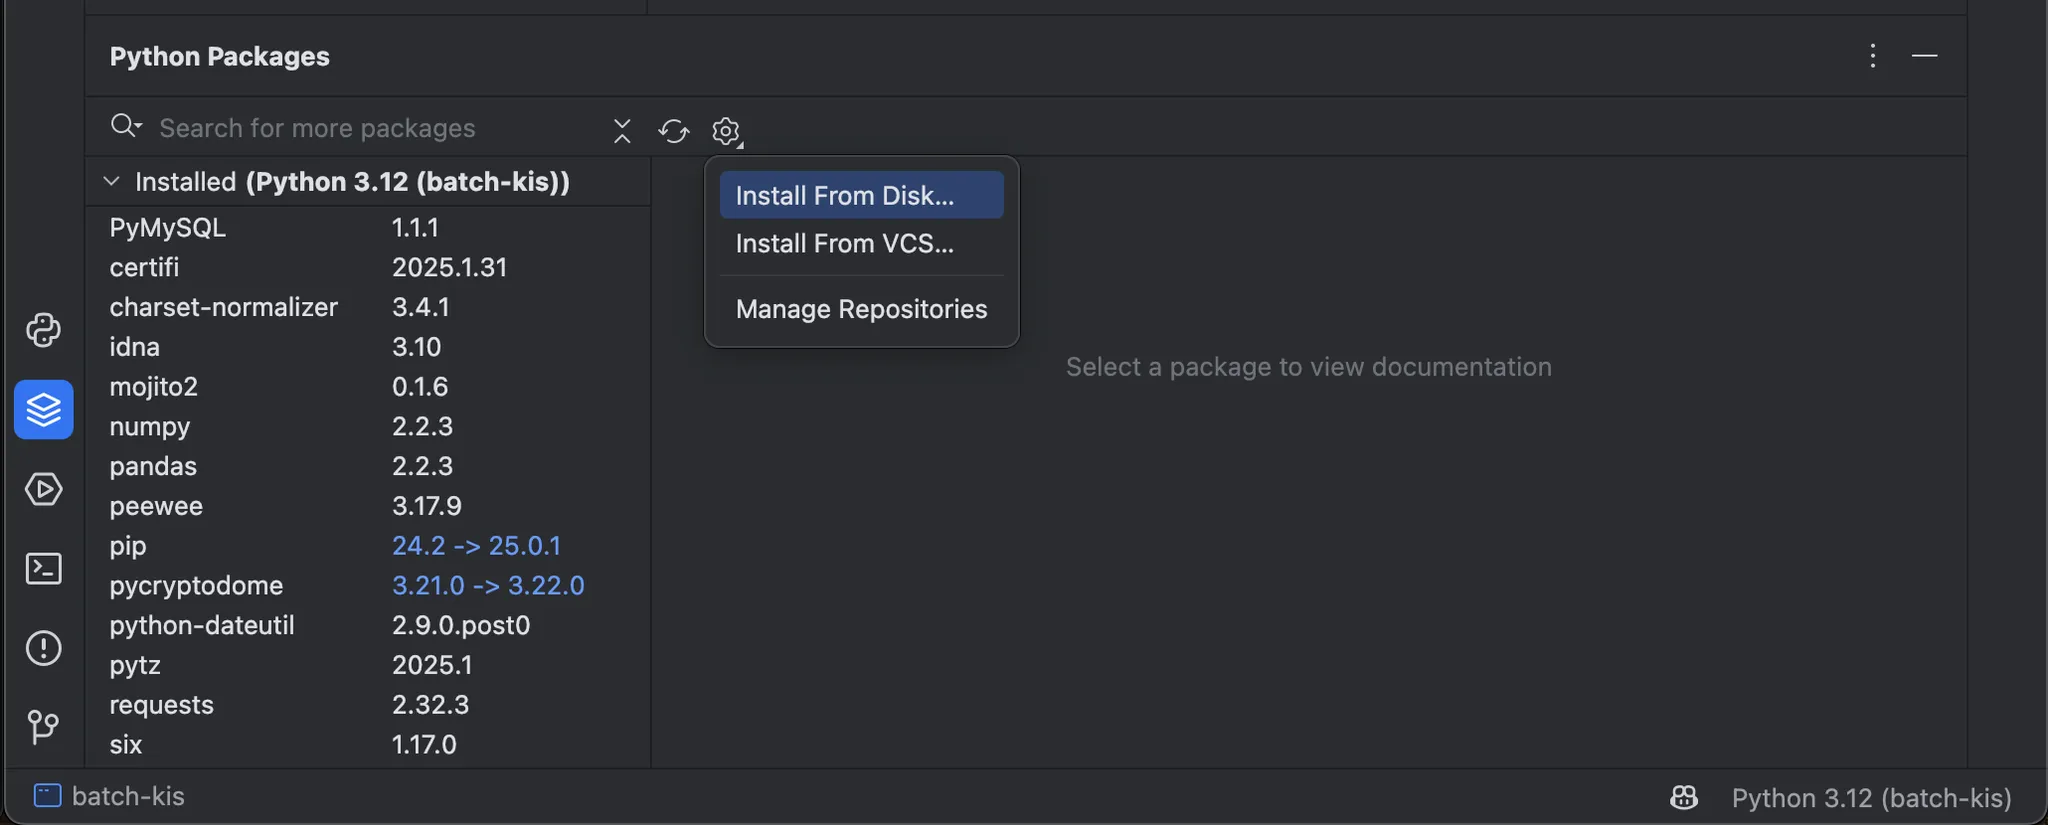Open the Problems tool window
This screenshot has height=825, width=2048.
43,648
